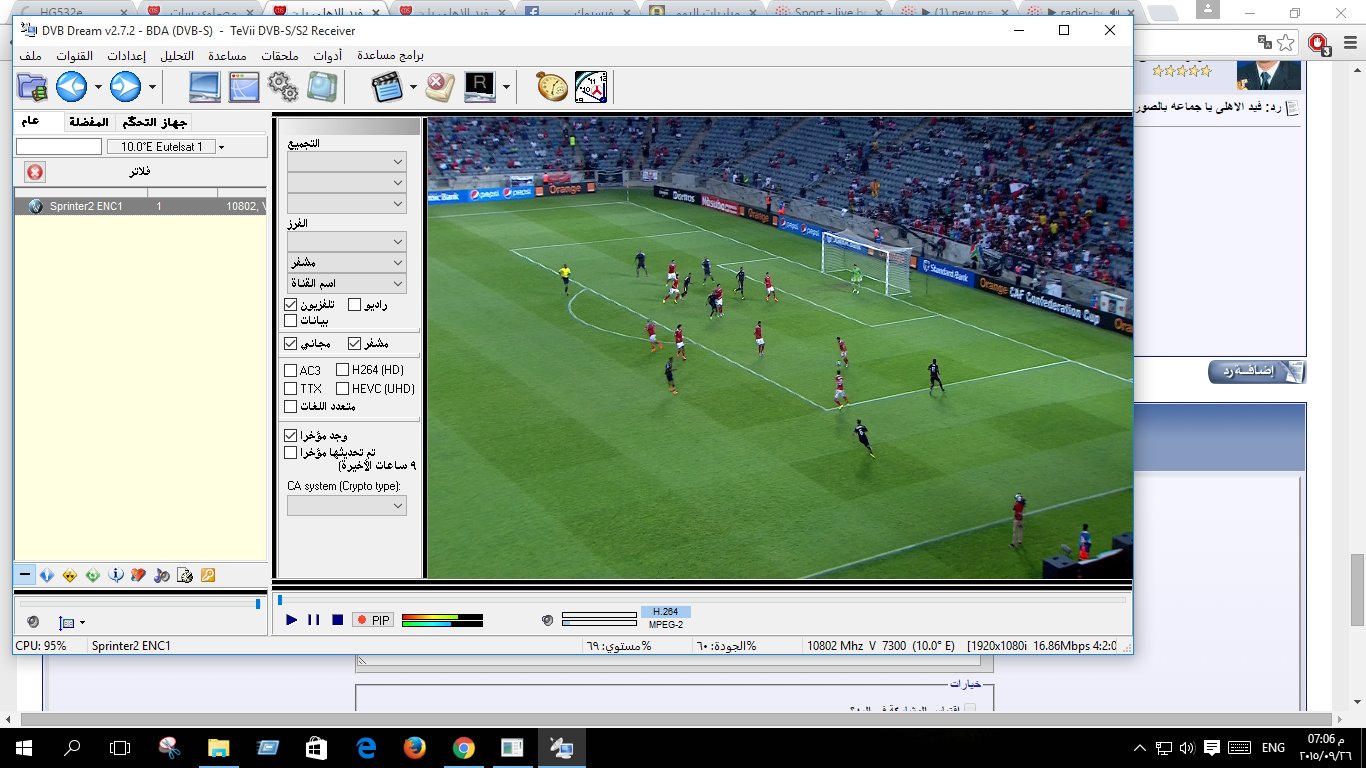Click the red heart favorites icon
The width and height of the screenshot is (1366, 768).
tap(139, 575)
